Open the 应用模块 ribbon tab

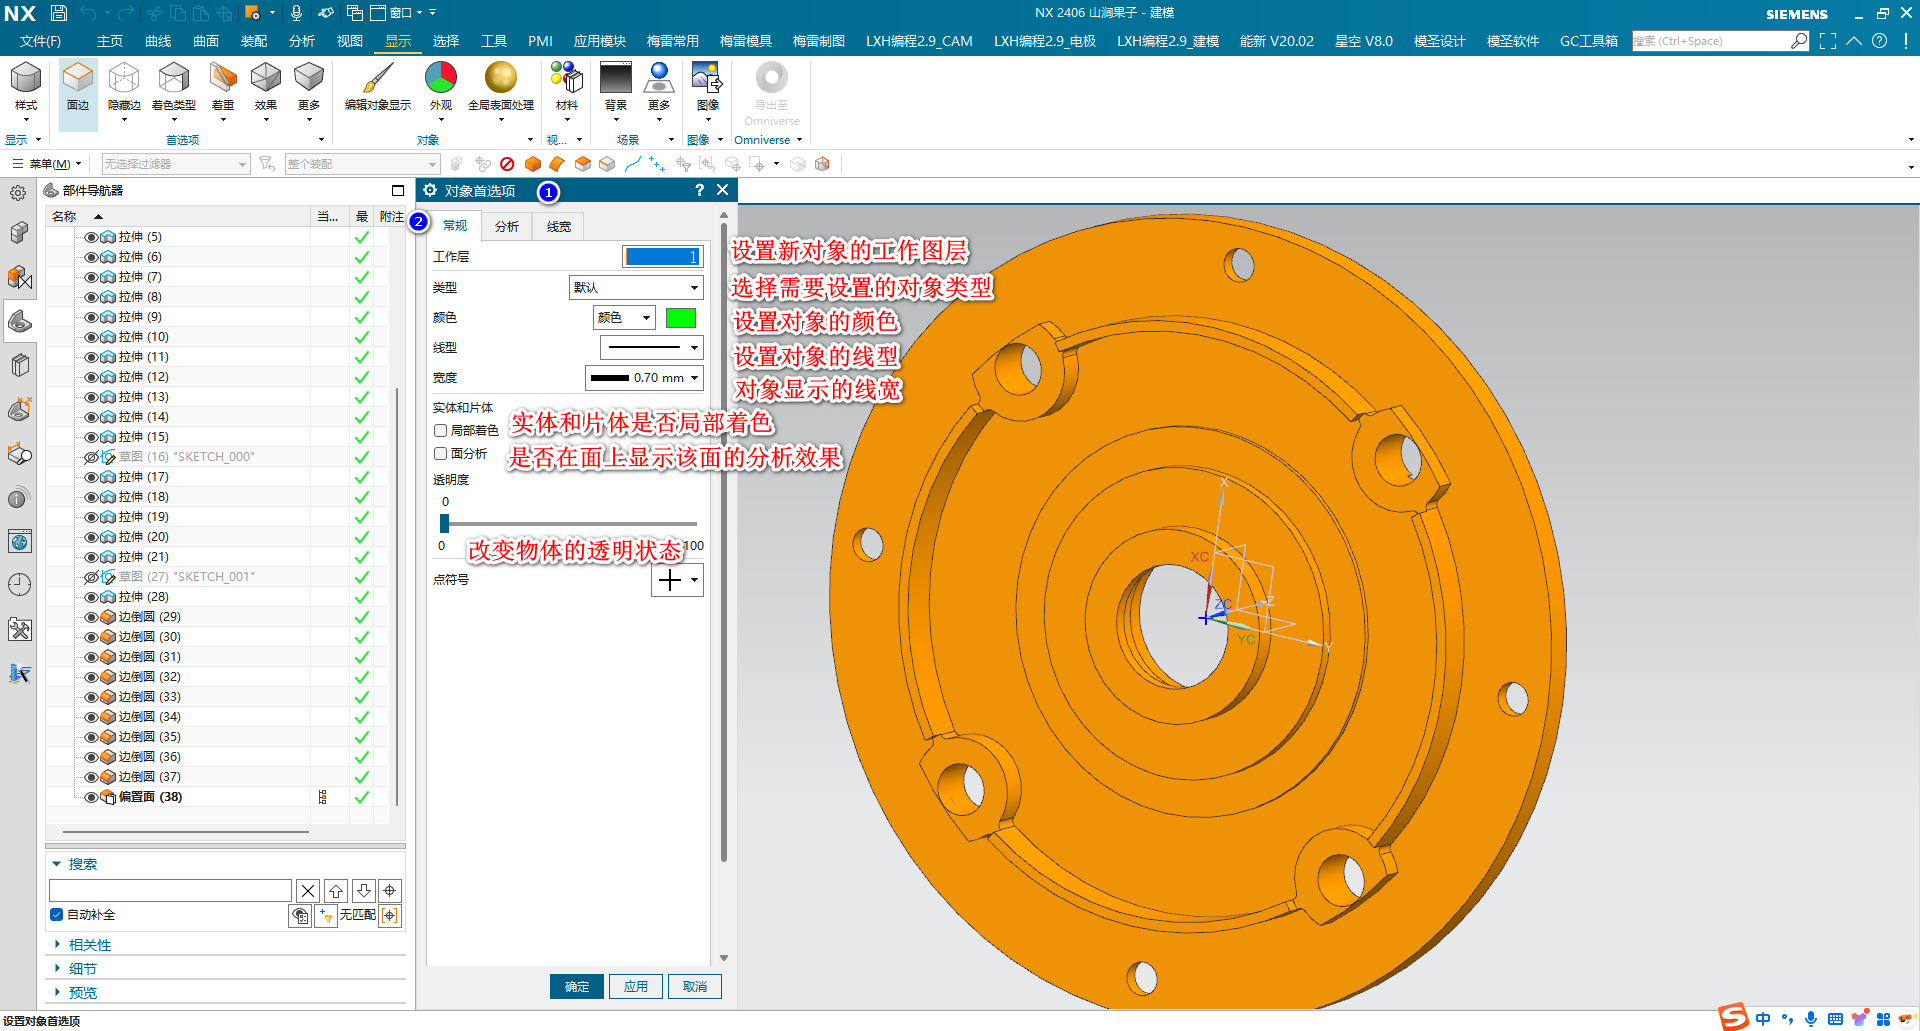(600, 41)
